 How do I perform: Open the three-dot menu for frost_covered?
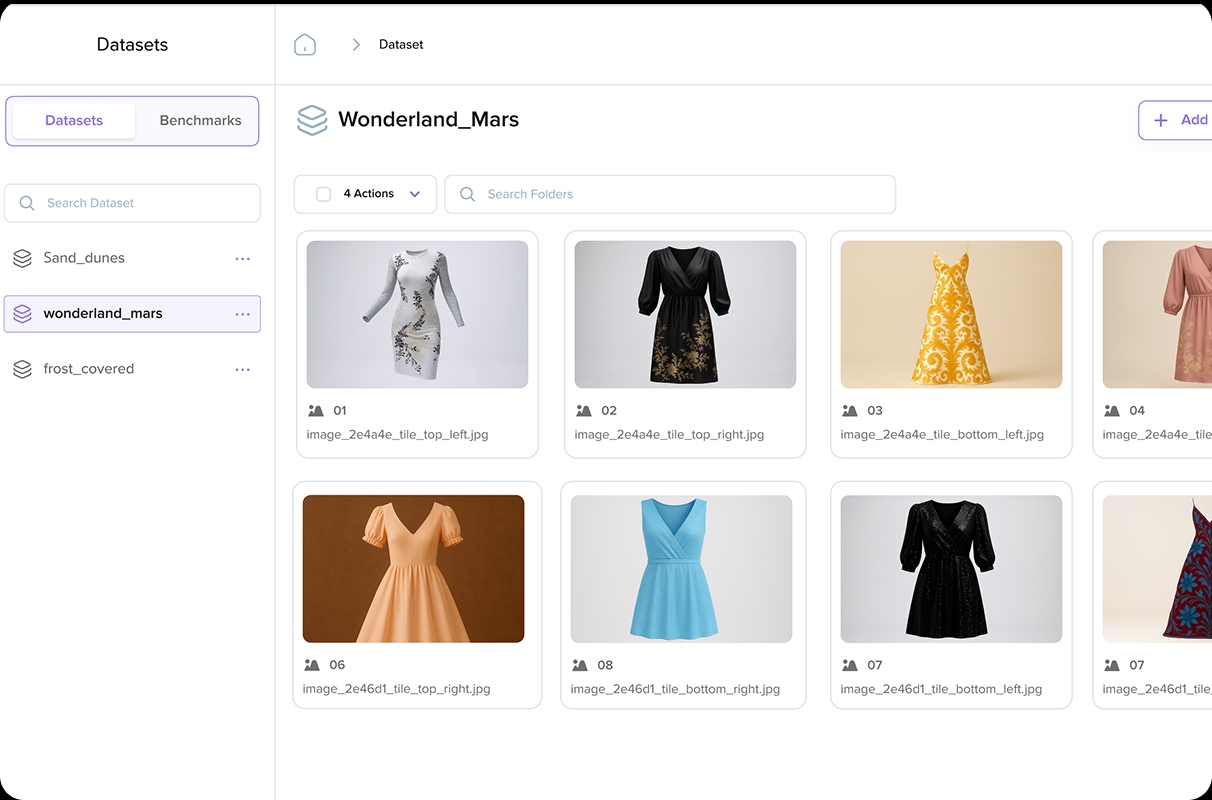coord(242,369)
